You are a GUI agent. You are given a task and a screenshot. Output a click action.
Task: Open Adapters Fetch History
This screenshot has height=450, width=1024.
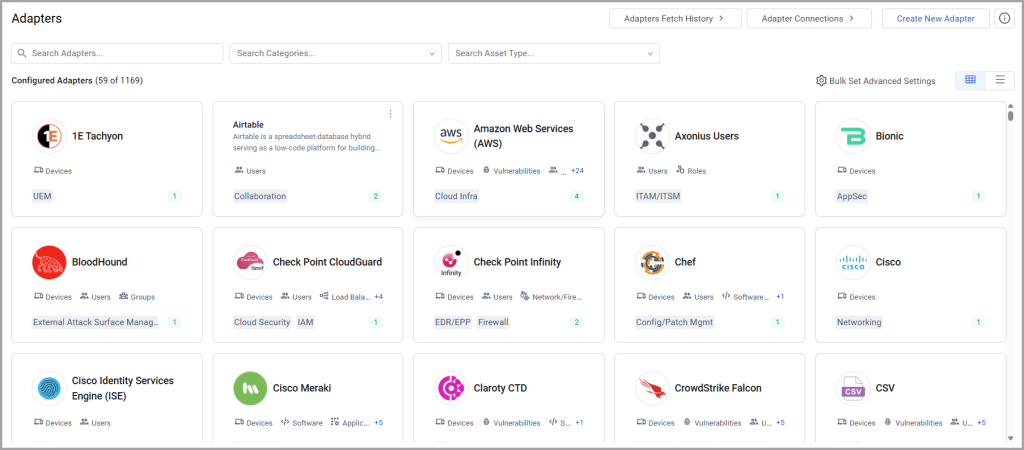click(x=675, y=19)
